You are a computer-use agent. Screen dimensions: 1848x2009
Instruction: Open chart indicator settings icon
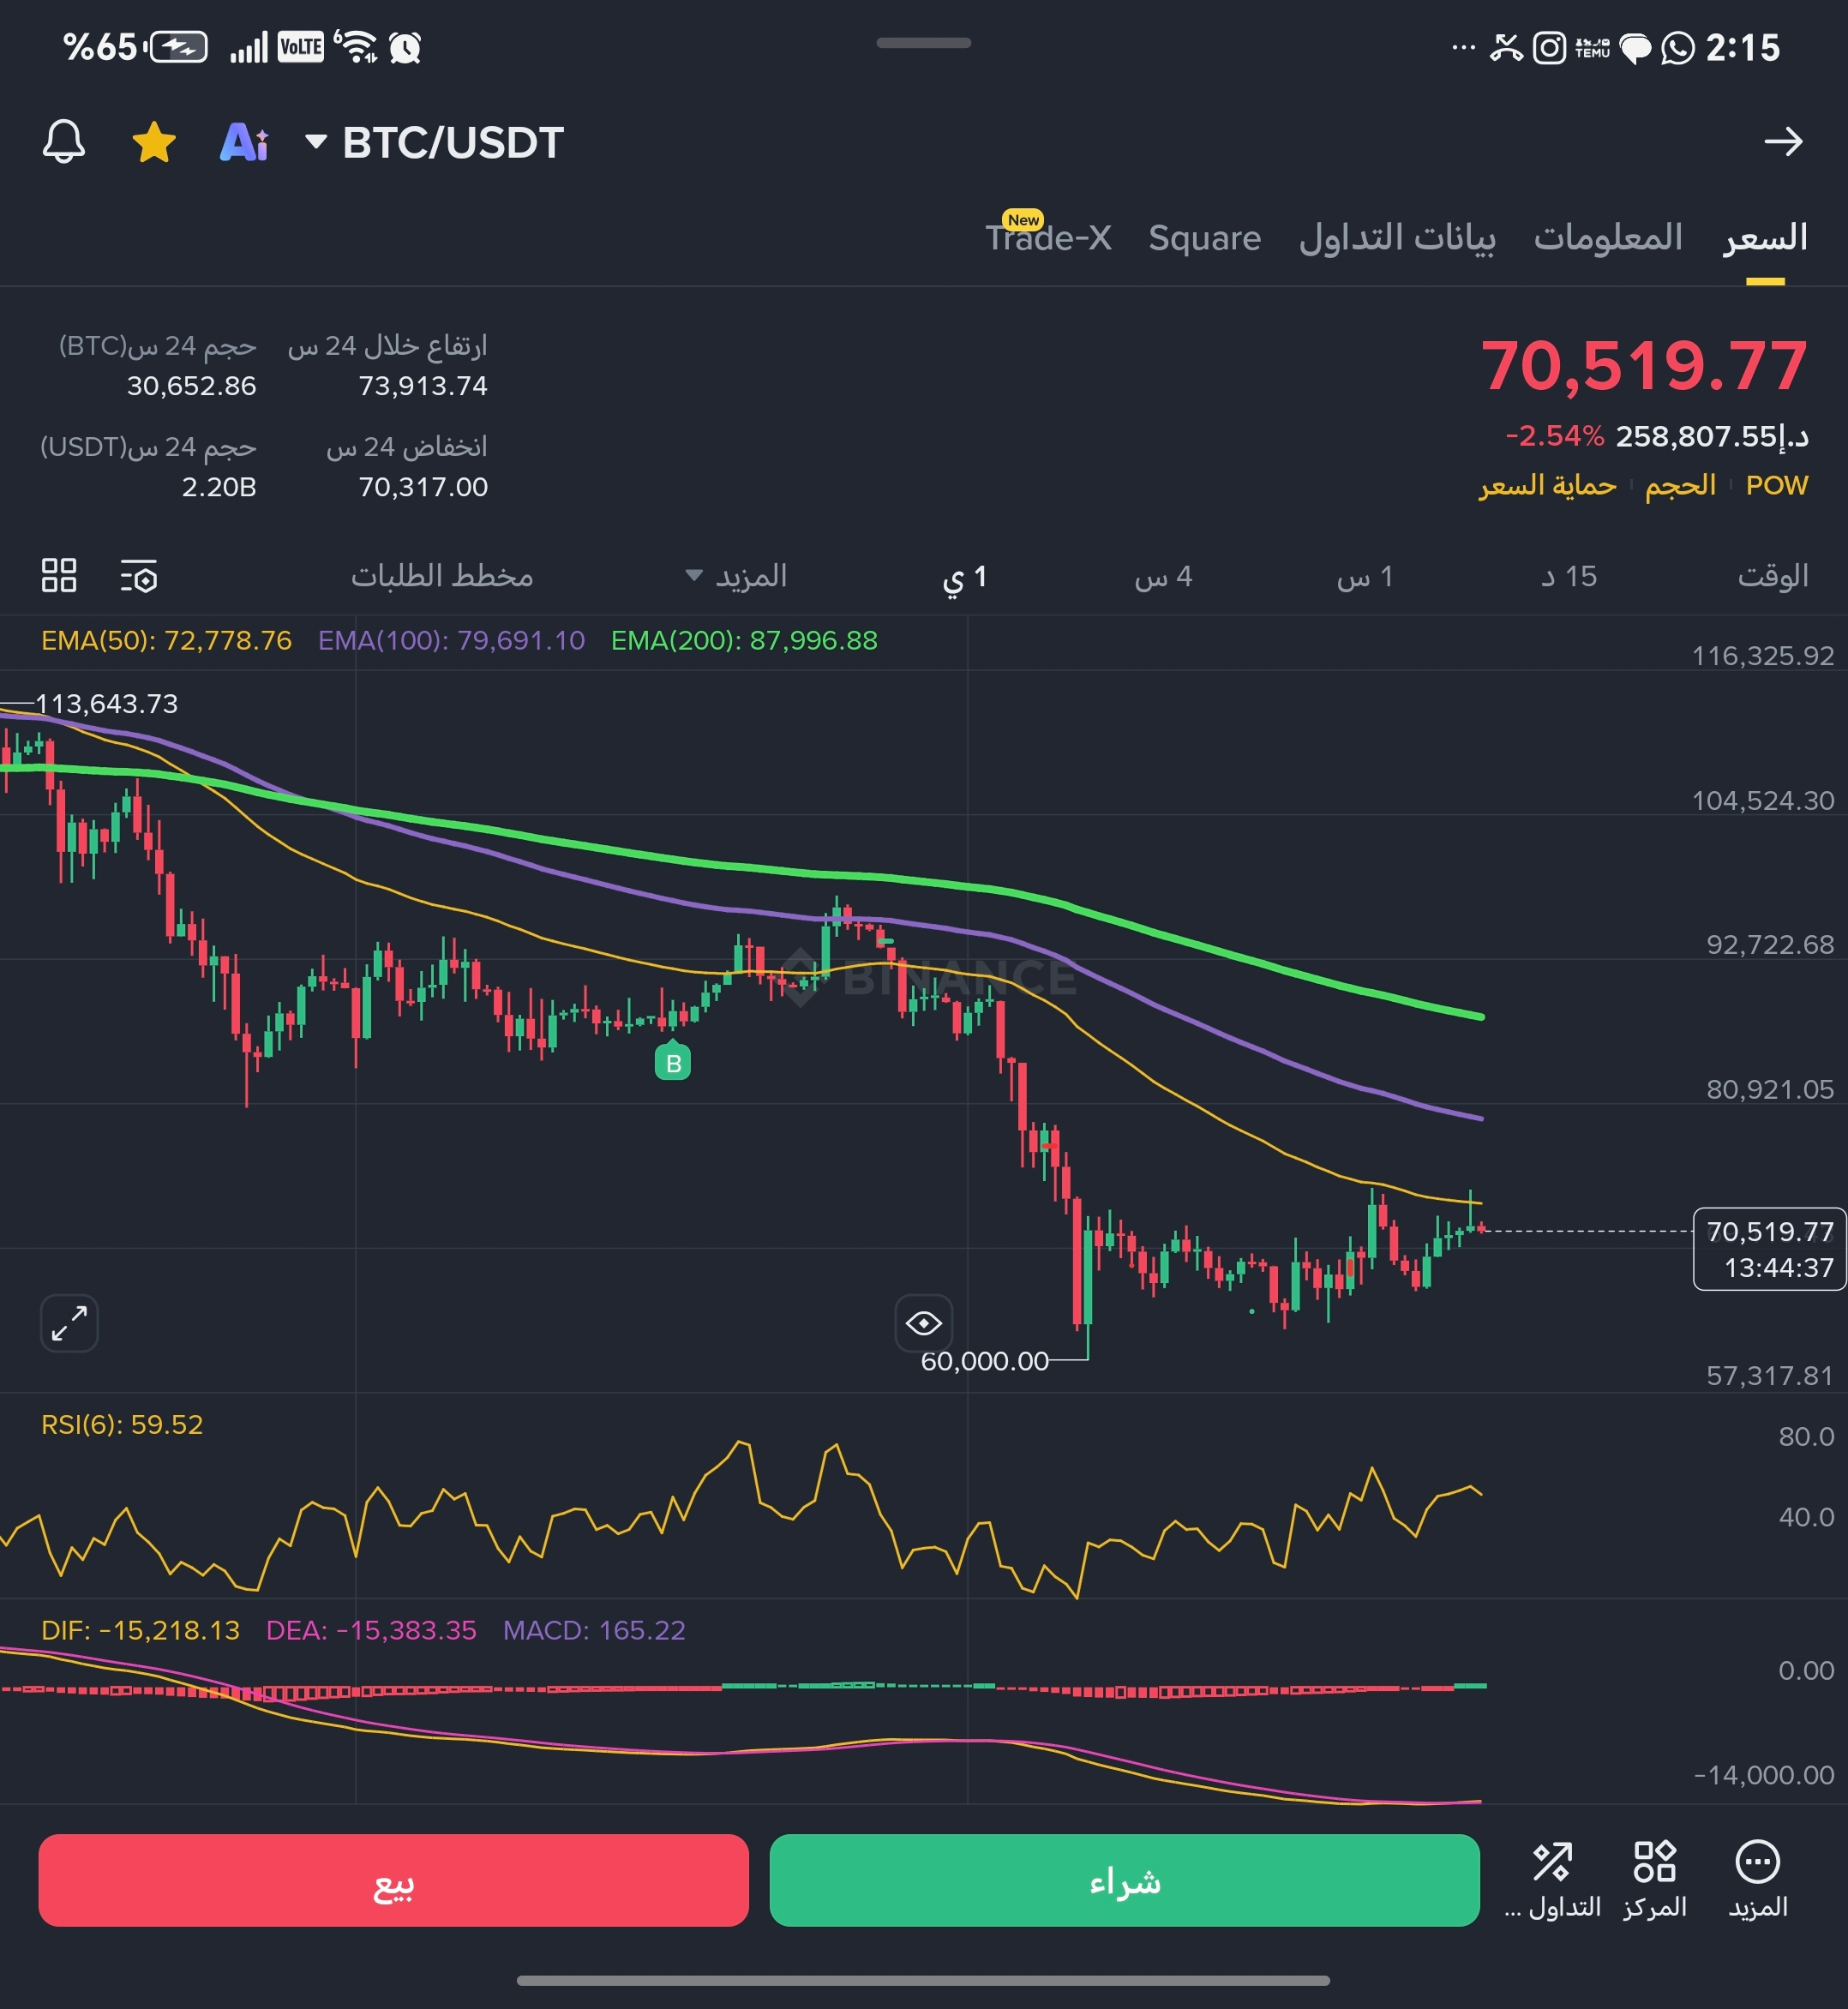coord(139,577)
